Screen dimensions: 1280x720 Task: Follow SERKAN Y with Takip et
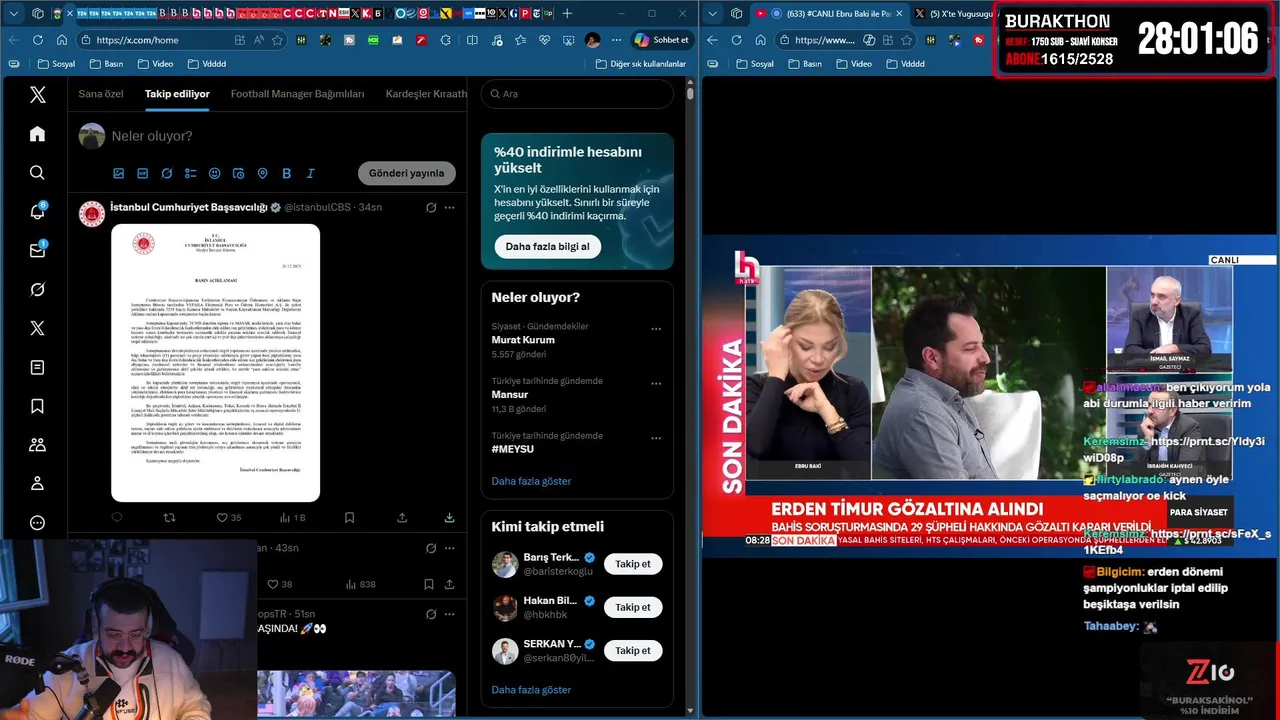point(632,650)
